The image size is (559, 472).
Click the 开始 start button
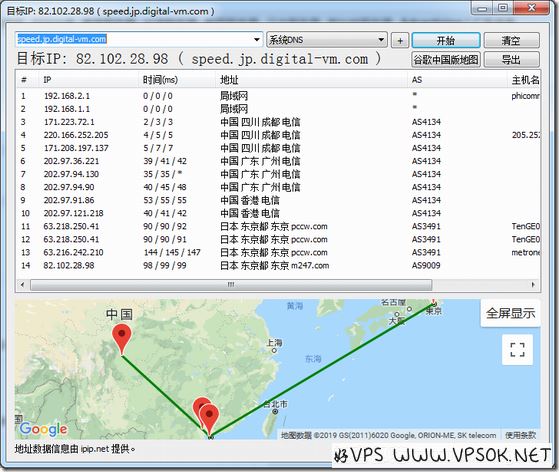click(x=446, y=40)
